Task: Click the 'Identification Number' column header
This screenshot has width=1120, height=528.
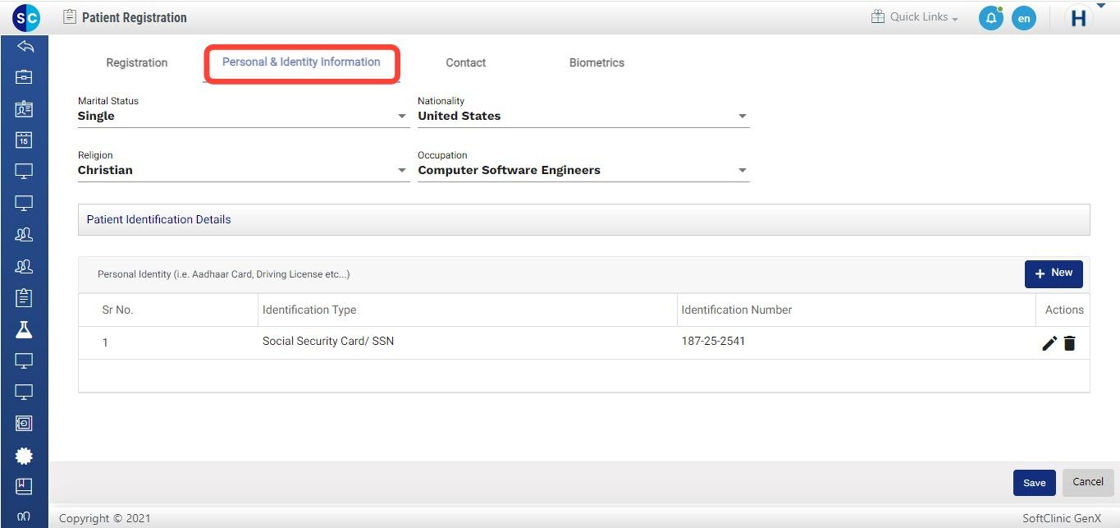Action: [x=736, y=310]
